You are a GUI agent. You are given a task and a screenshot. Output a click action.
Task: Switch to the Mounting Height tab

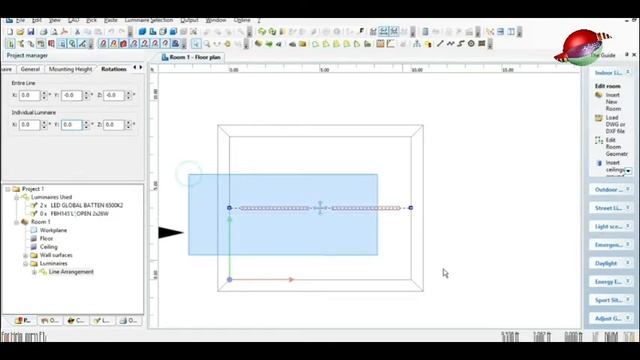point(70,69)
